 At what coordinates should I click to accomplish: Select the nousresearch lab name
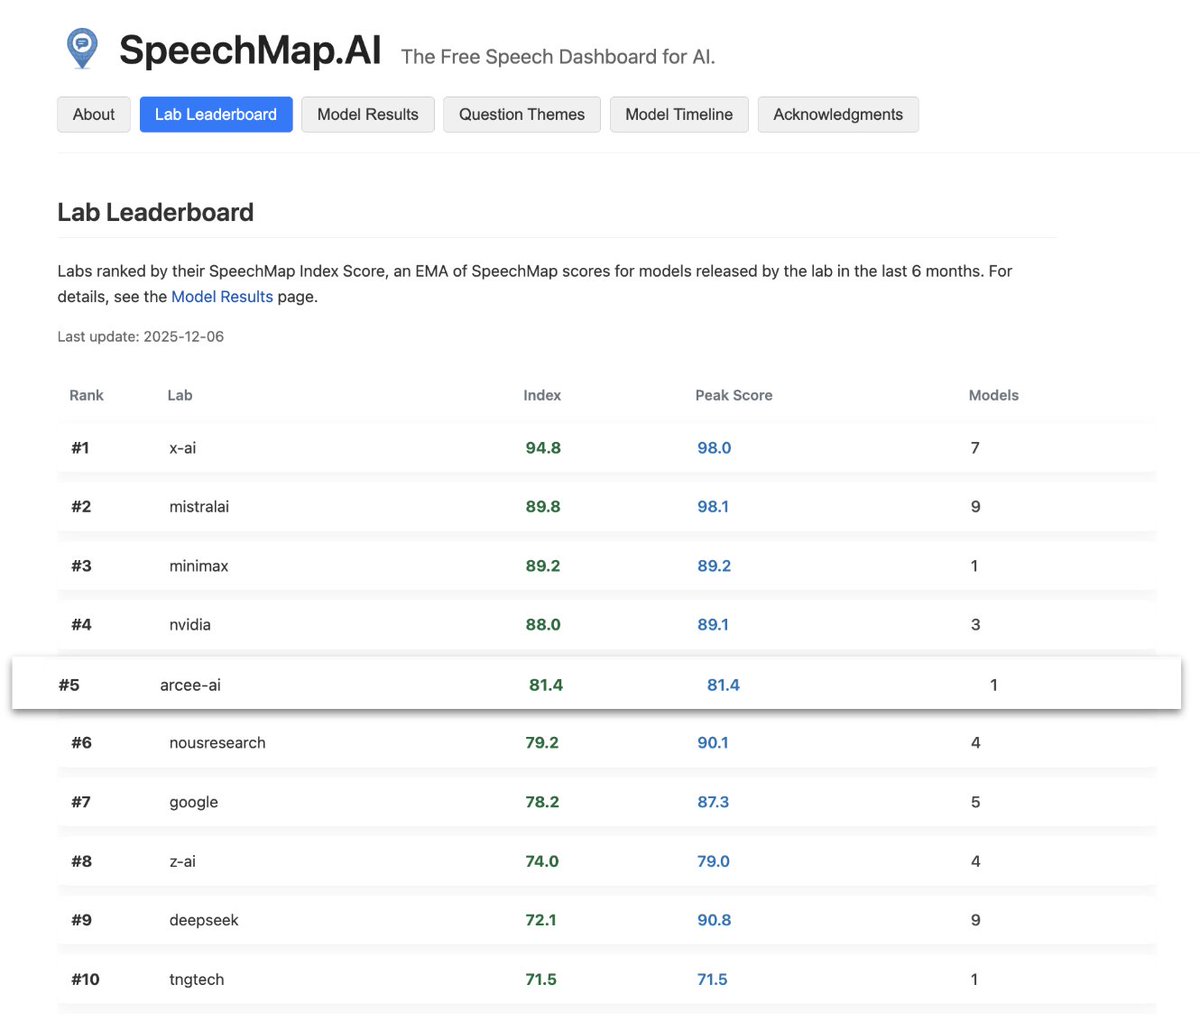[218, 742]
